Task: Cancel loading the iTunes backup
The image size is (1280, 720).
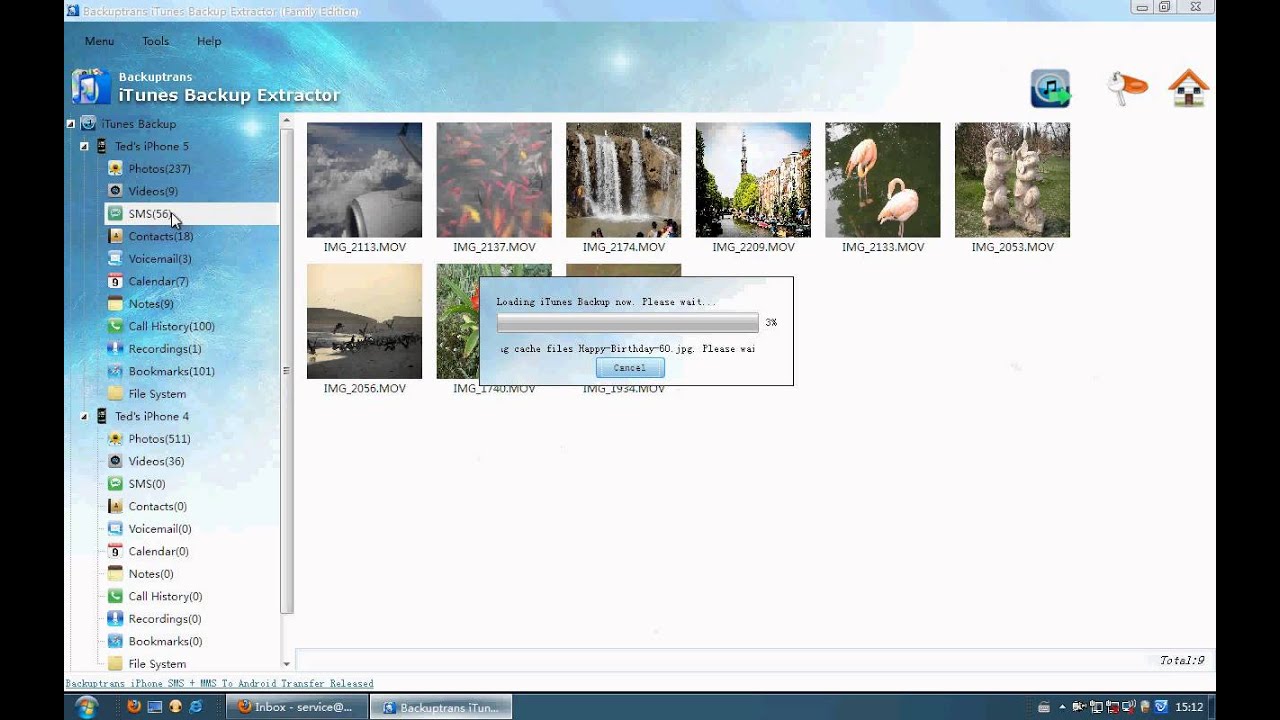Action: (x=630, y=368)
